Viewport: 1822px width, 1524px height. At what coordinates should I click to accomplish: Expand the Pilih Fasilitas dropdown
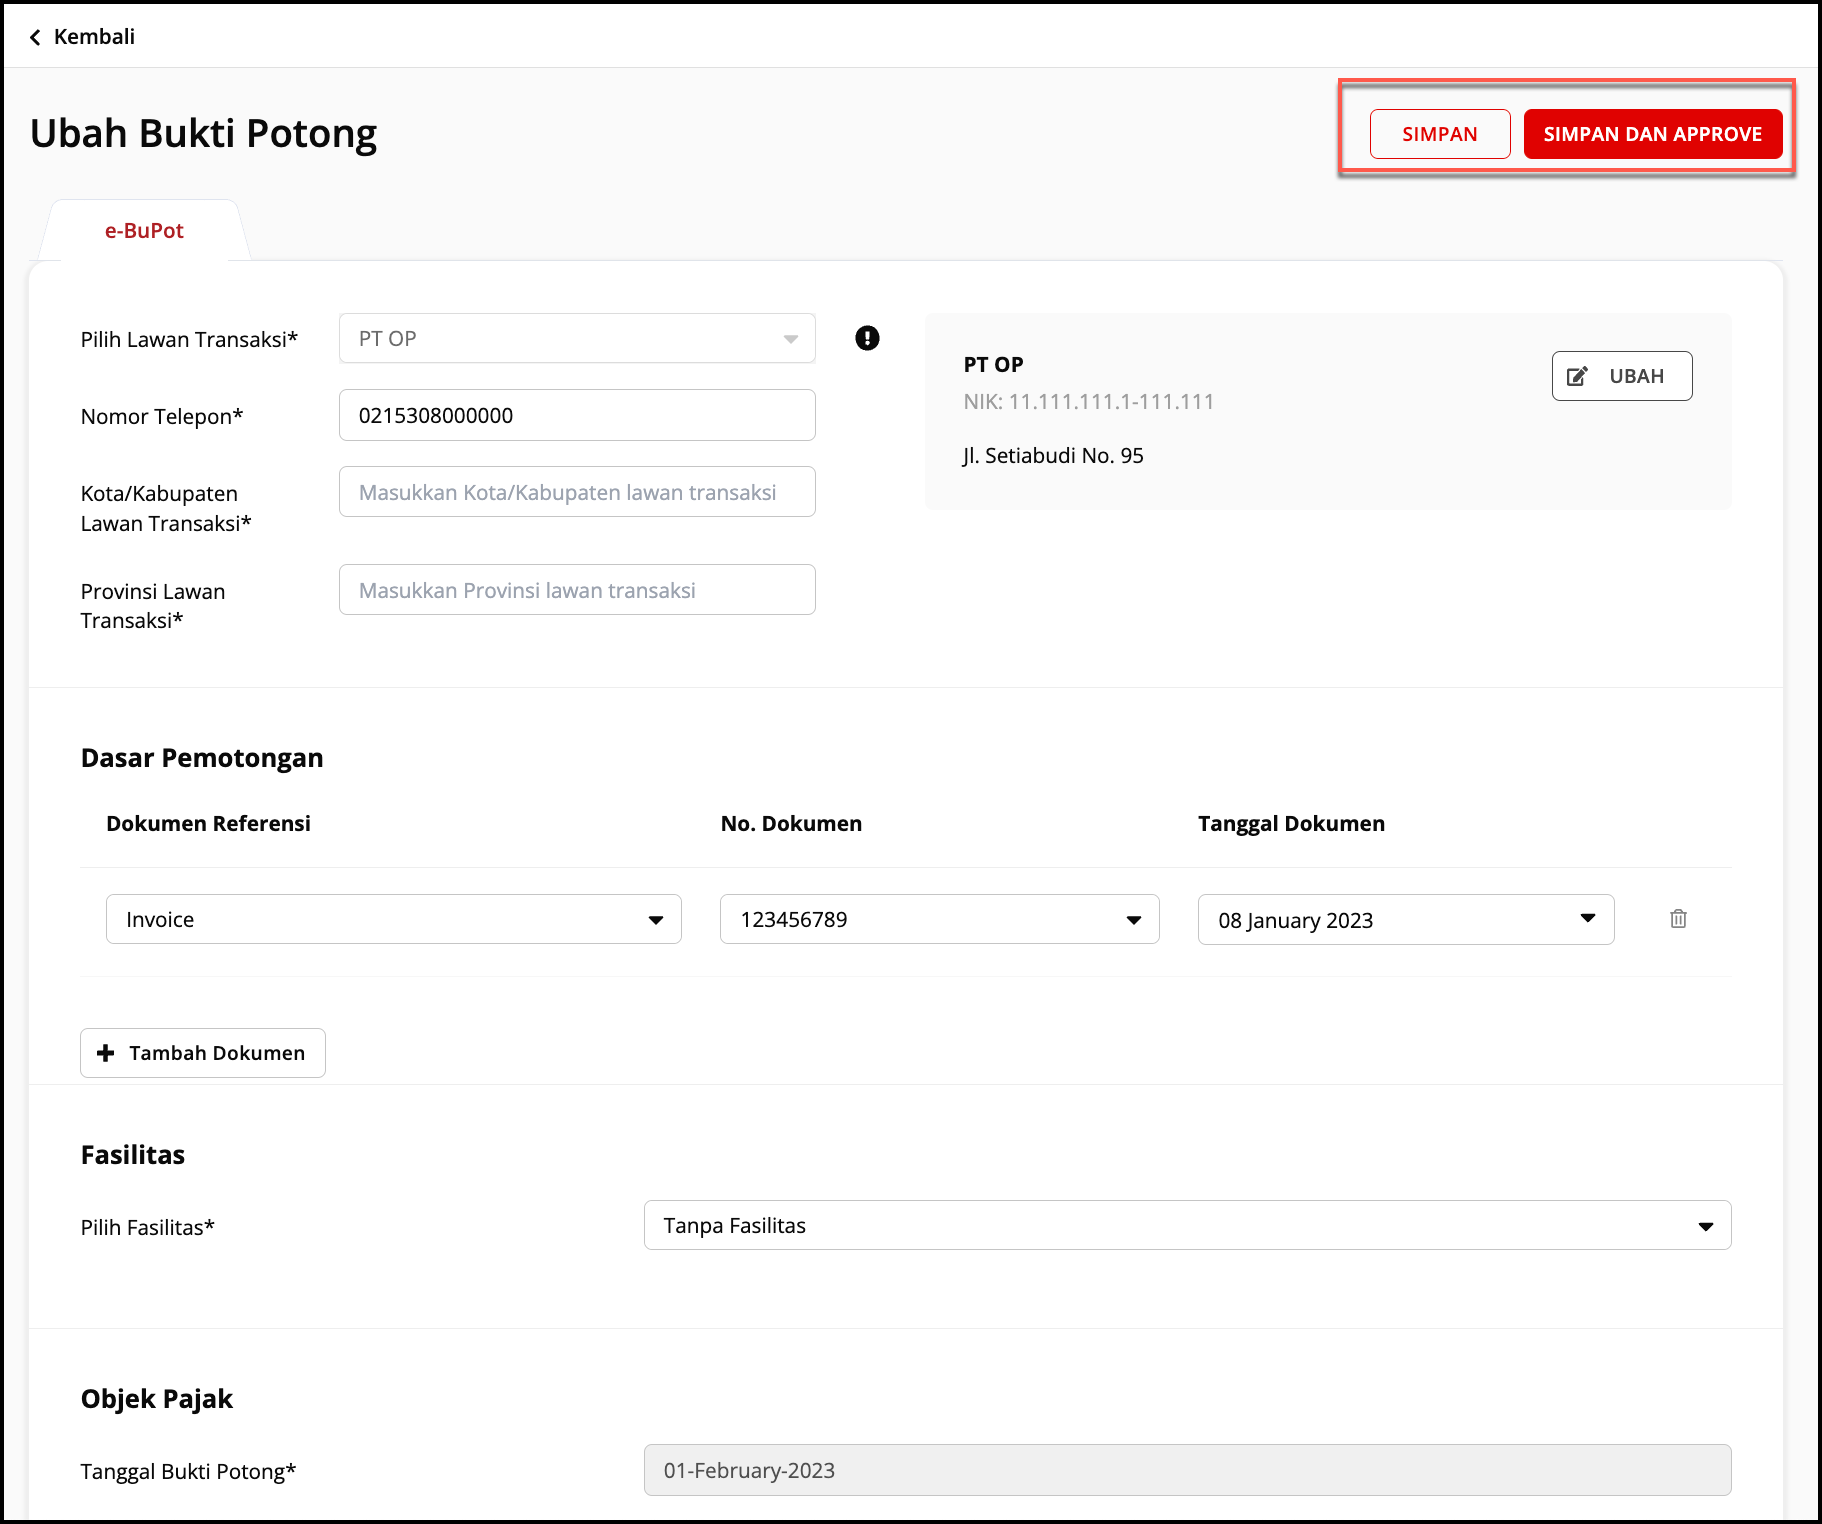coord(1186,1225)
